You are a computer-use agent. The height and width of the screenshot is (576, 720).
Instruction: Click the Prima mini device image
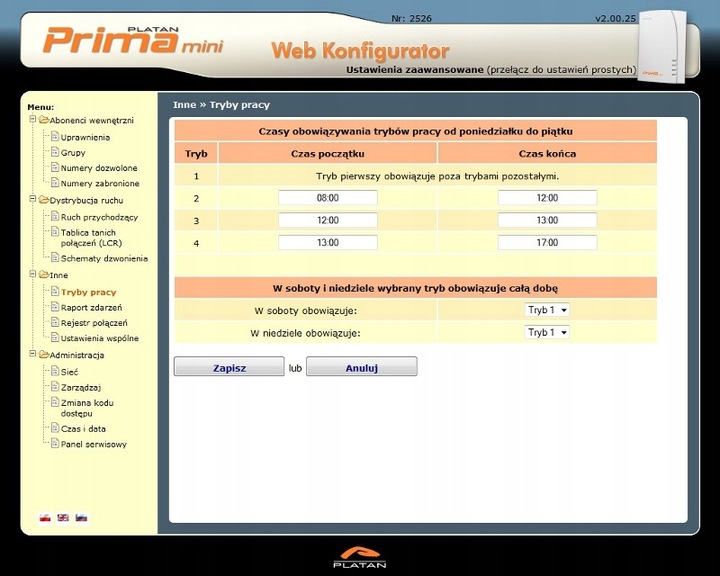tap(662, 47)
